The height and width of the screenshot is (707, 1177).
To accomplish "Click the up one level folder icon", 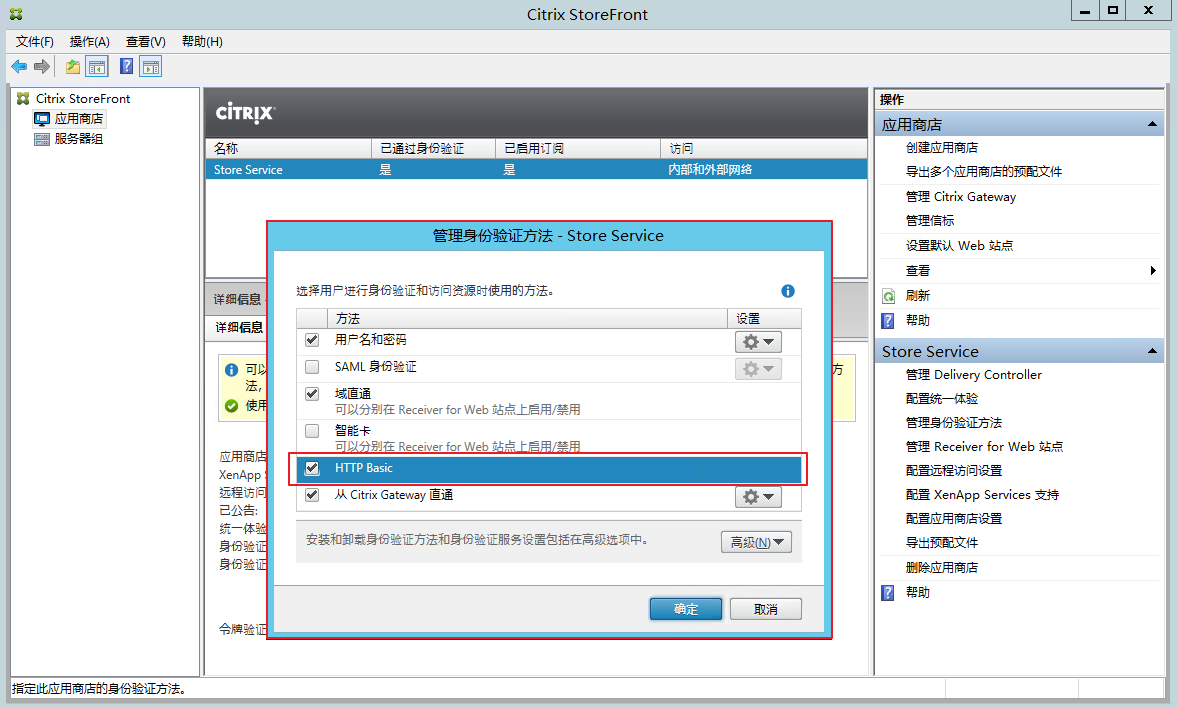I will (72, 67).
